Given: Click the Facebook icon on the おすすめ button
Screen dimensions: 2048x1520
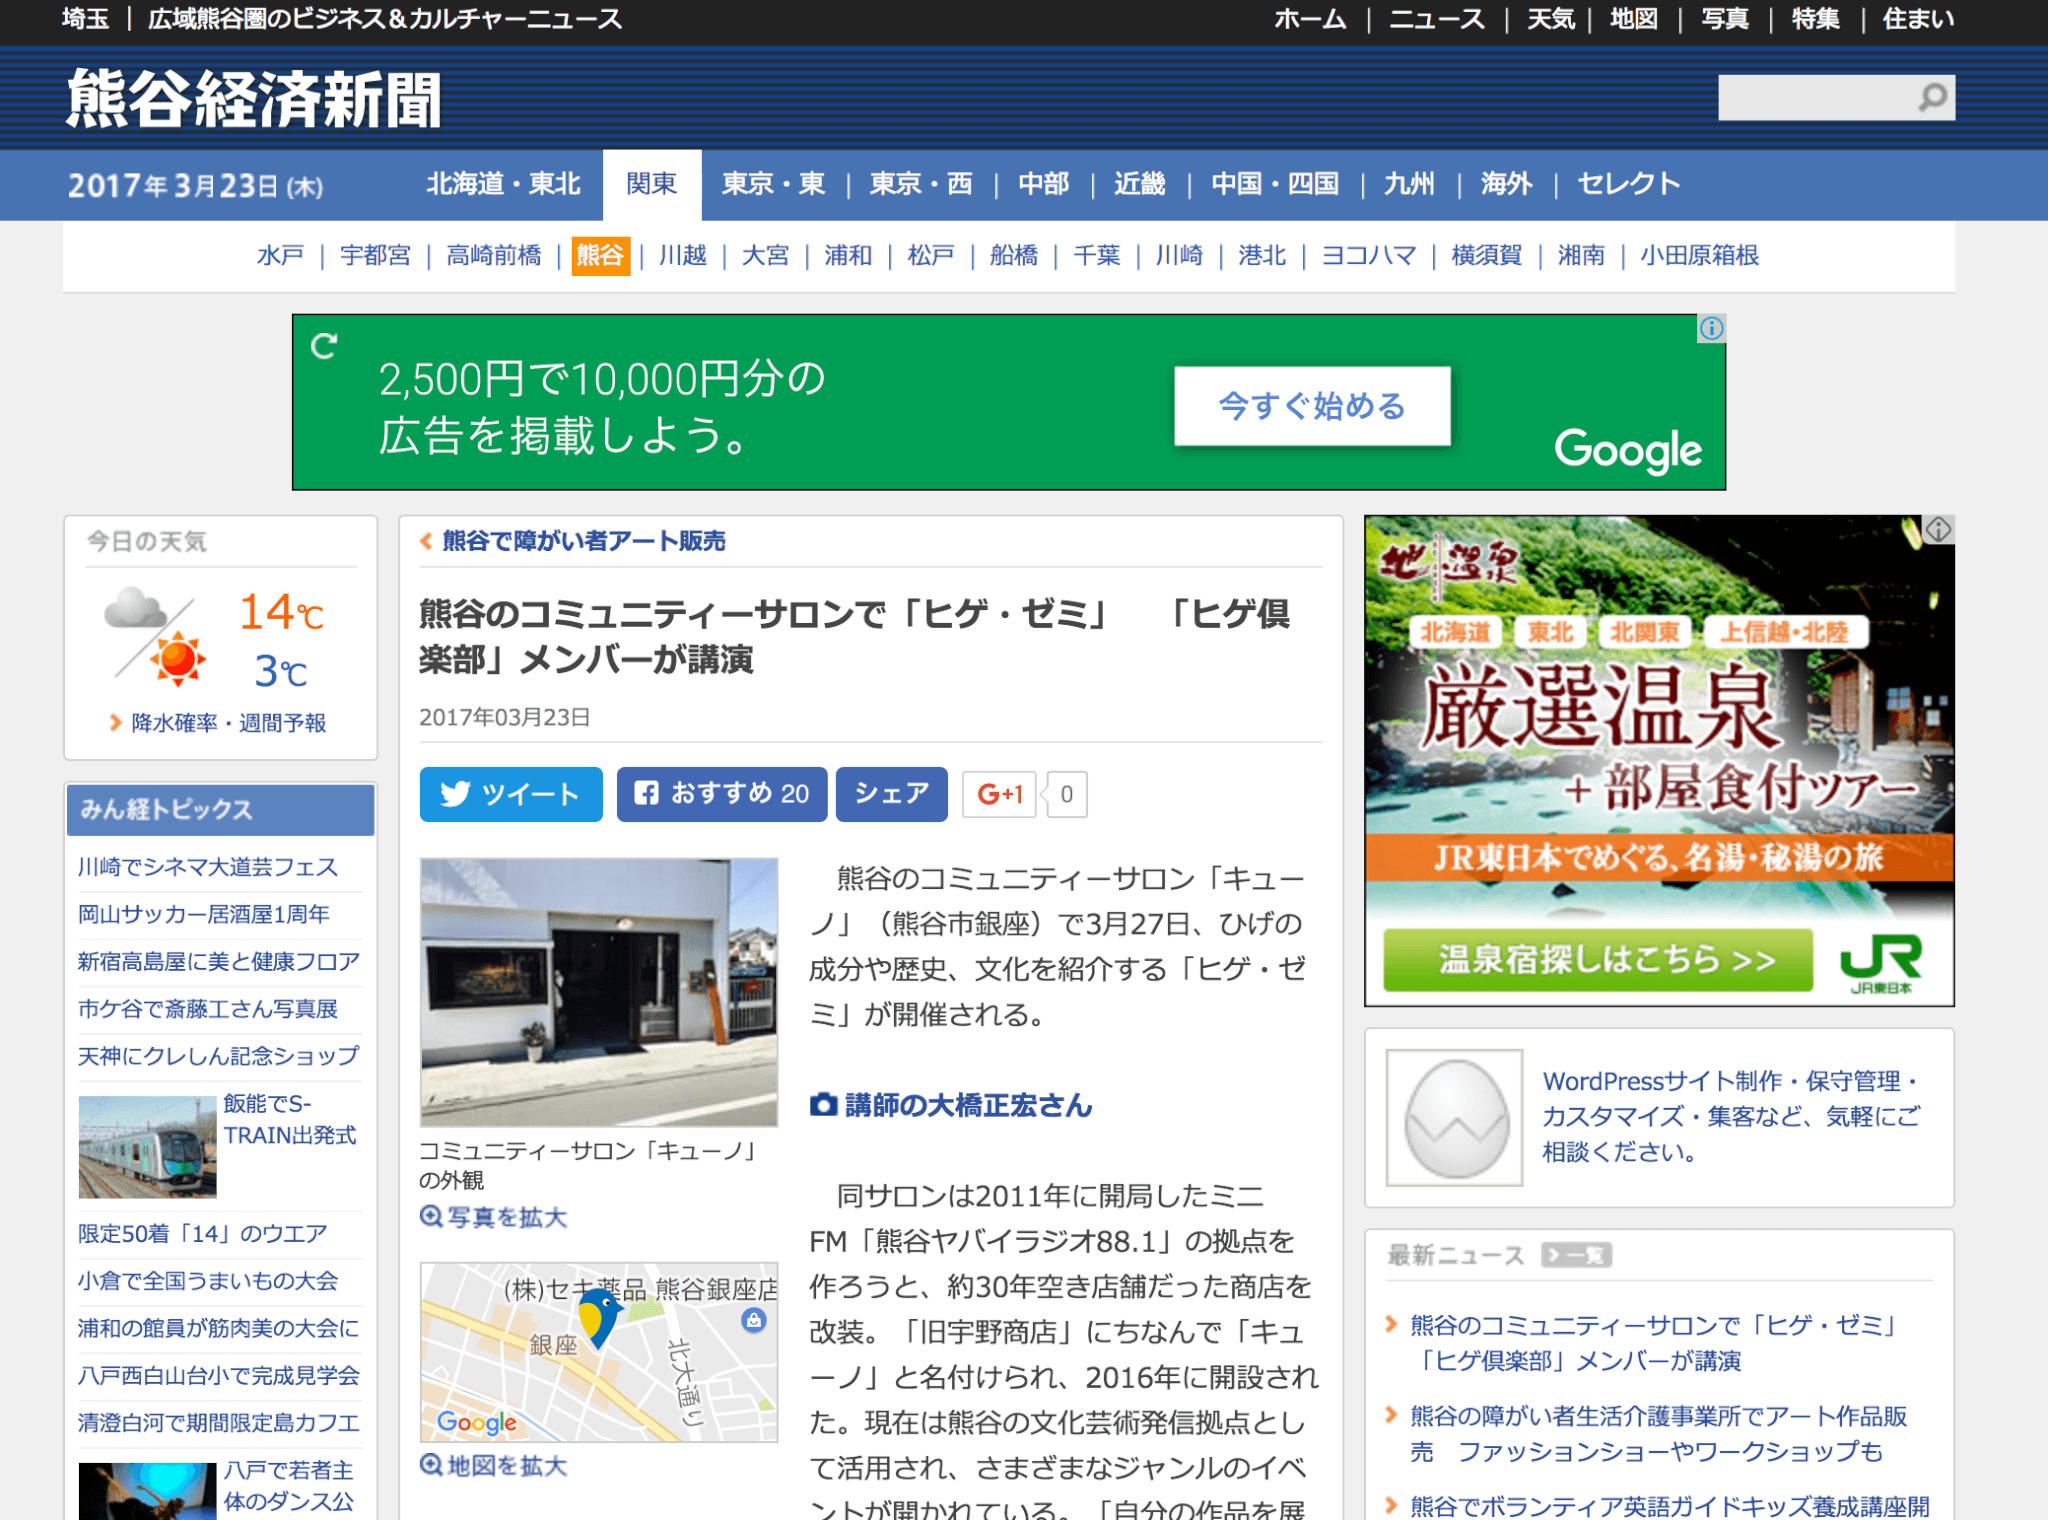Looking at the screenshot, I should [646, 794].
